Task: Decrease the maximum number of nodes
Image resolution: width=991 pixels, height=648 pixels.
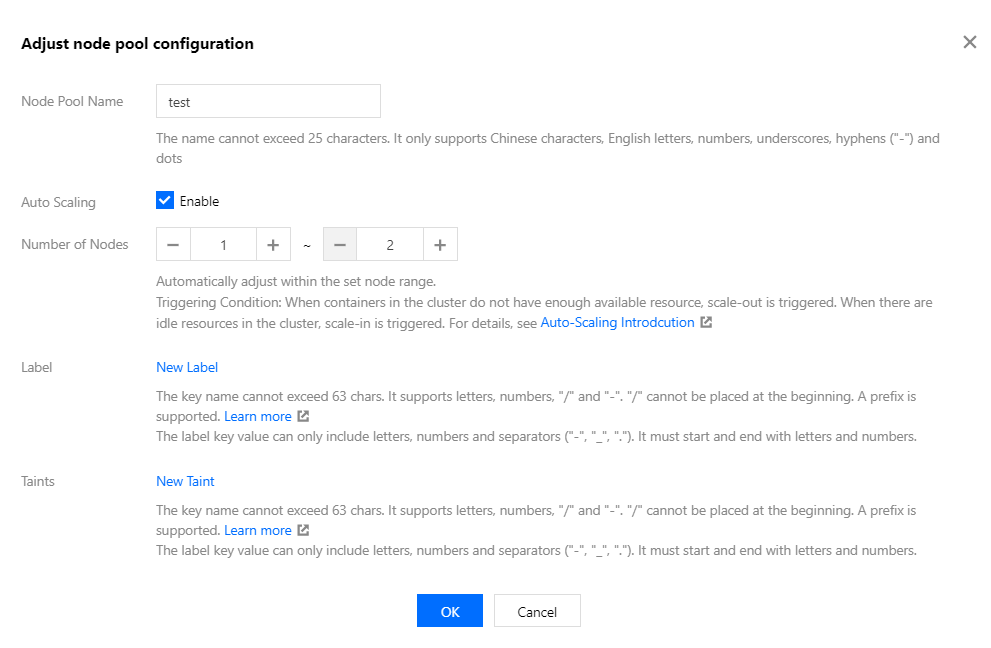Action: point(340,245)
